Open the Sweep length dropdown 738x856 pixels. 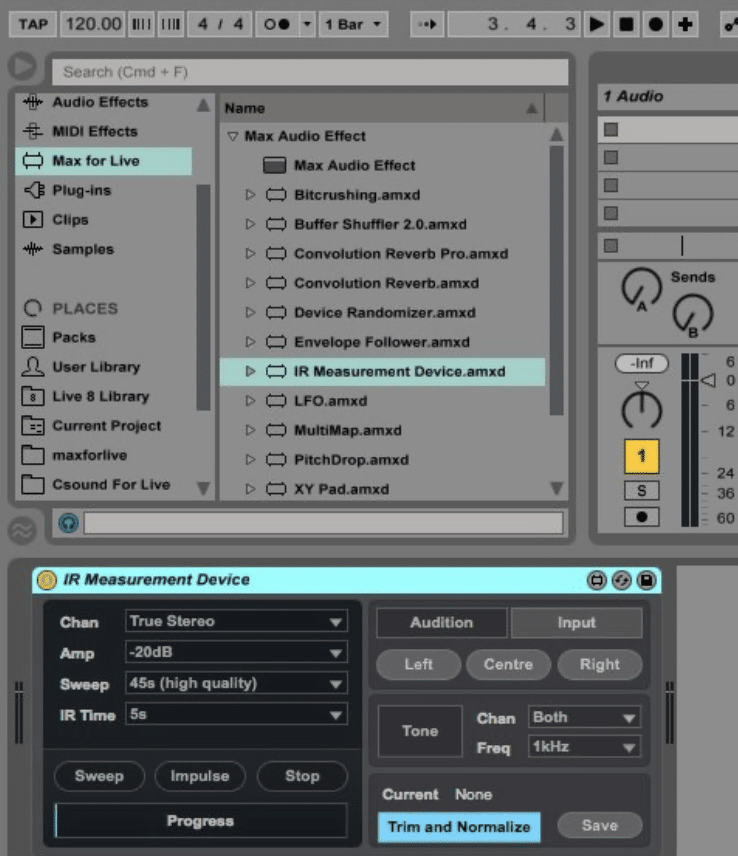coord(236,683)
